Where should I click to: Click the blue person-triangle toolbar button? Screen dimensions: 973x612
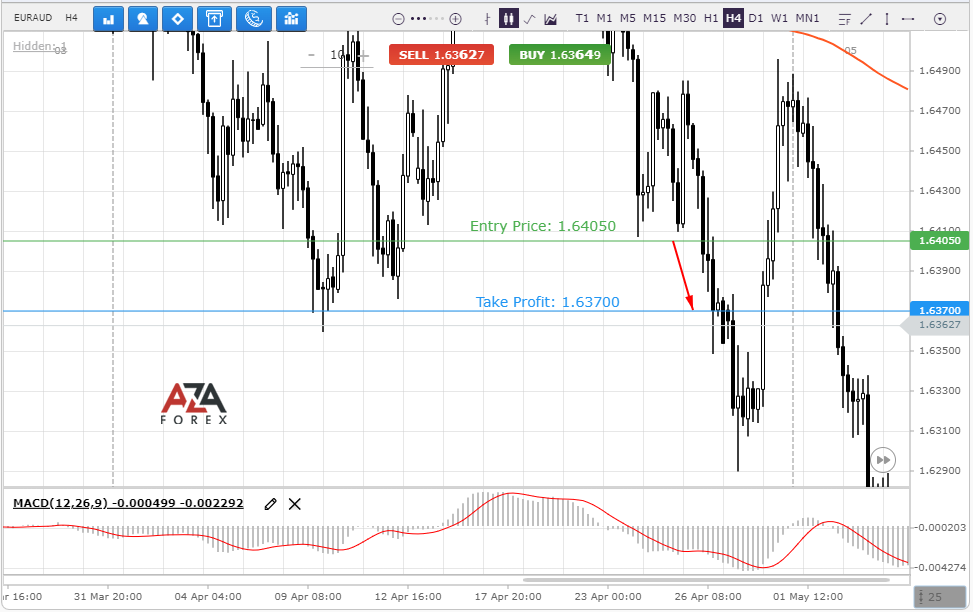coord(143,19)
